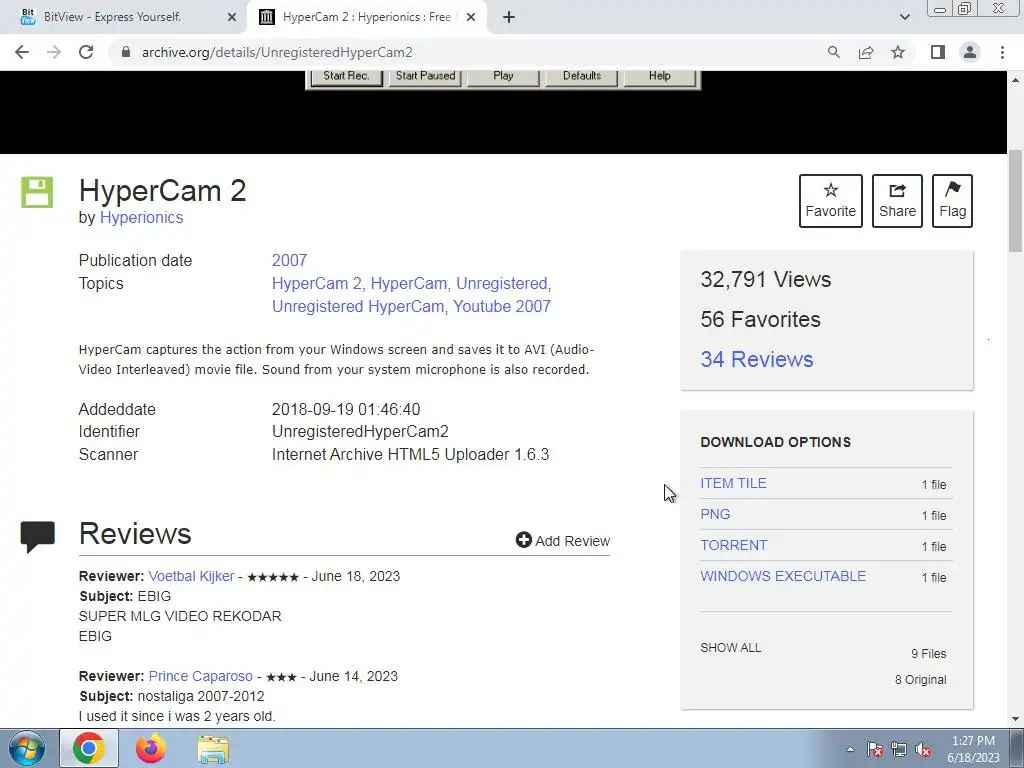The width and height of the screenshot is (1024, 768).
Task: Open the HyperCam topic link
Action: pyautogui.click(x=410, y=283)
